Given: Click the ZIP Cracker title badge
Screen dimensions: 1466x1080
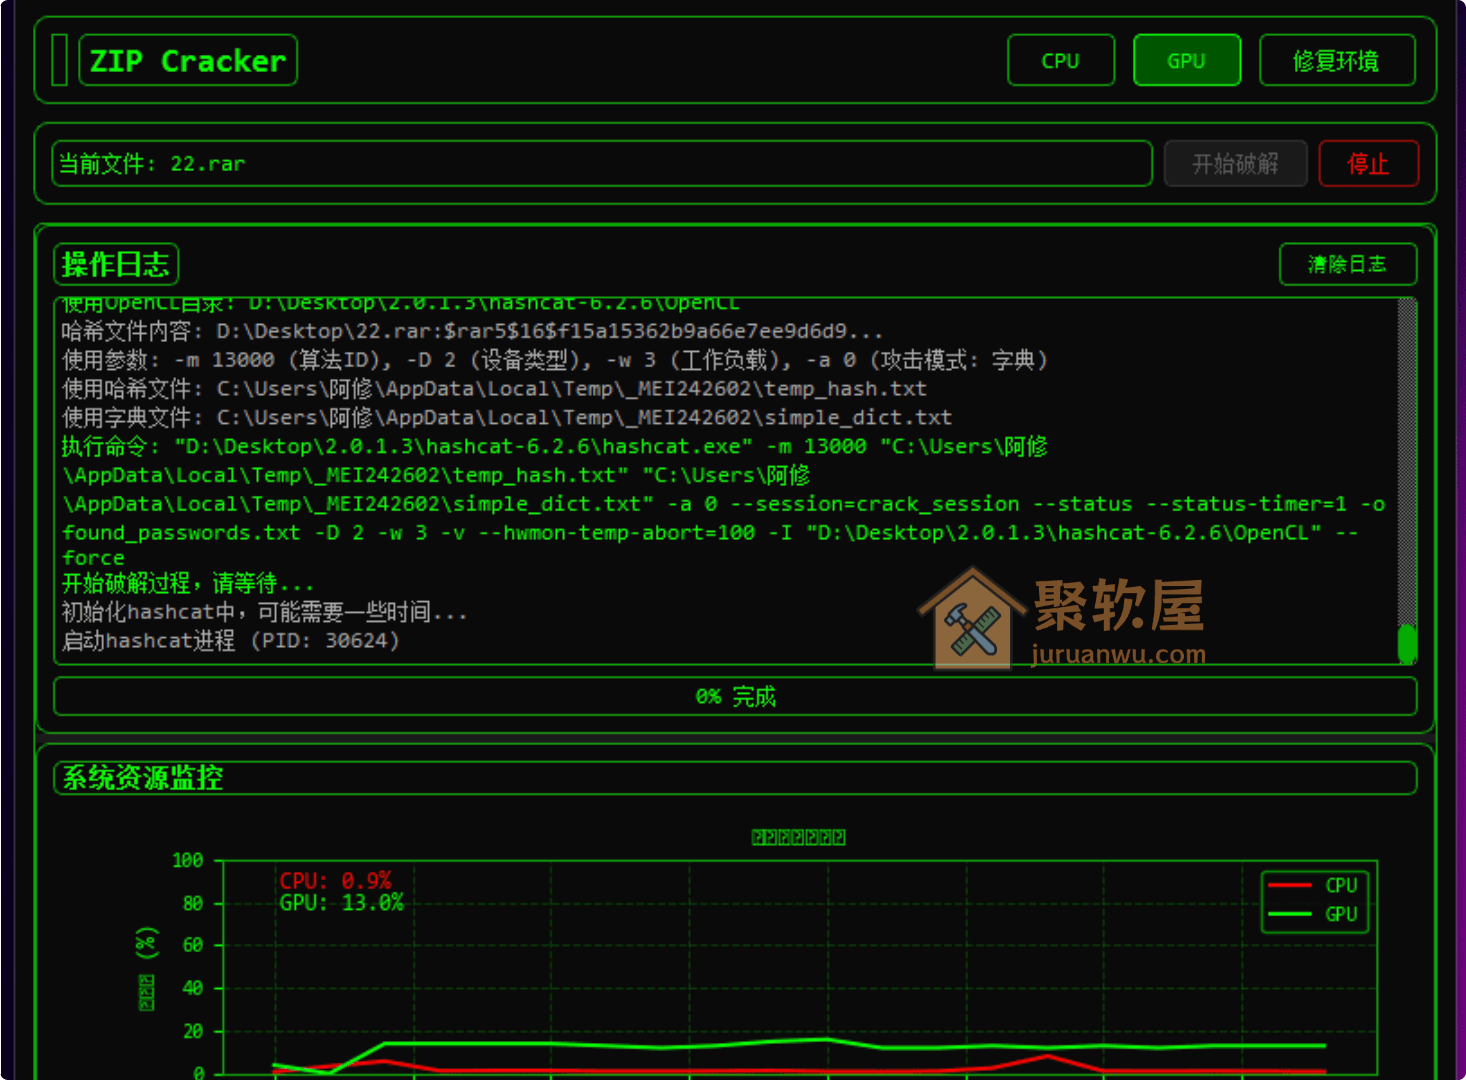Looking at the screenshot, I should click(x=187, y=60).
